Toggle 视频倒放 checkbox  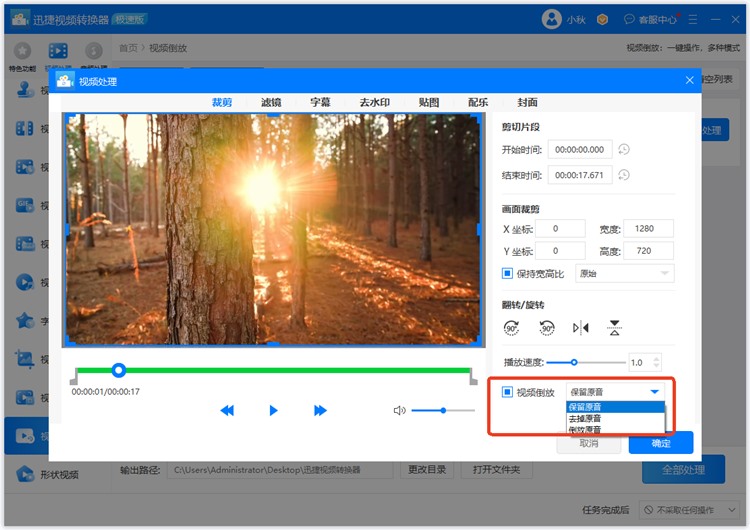507,392
